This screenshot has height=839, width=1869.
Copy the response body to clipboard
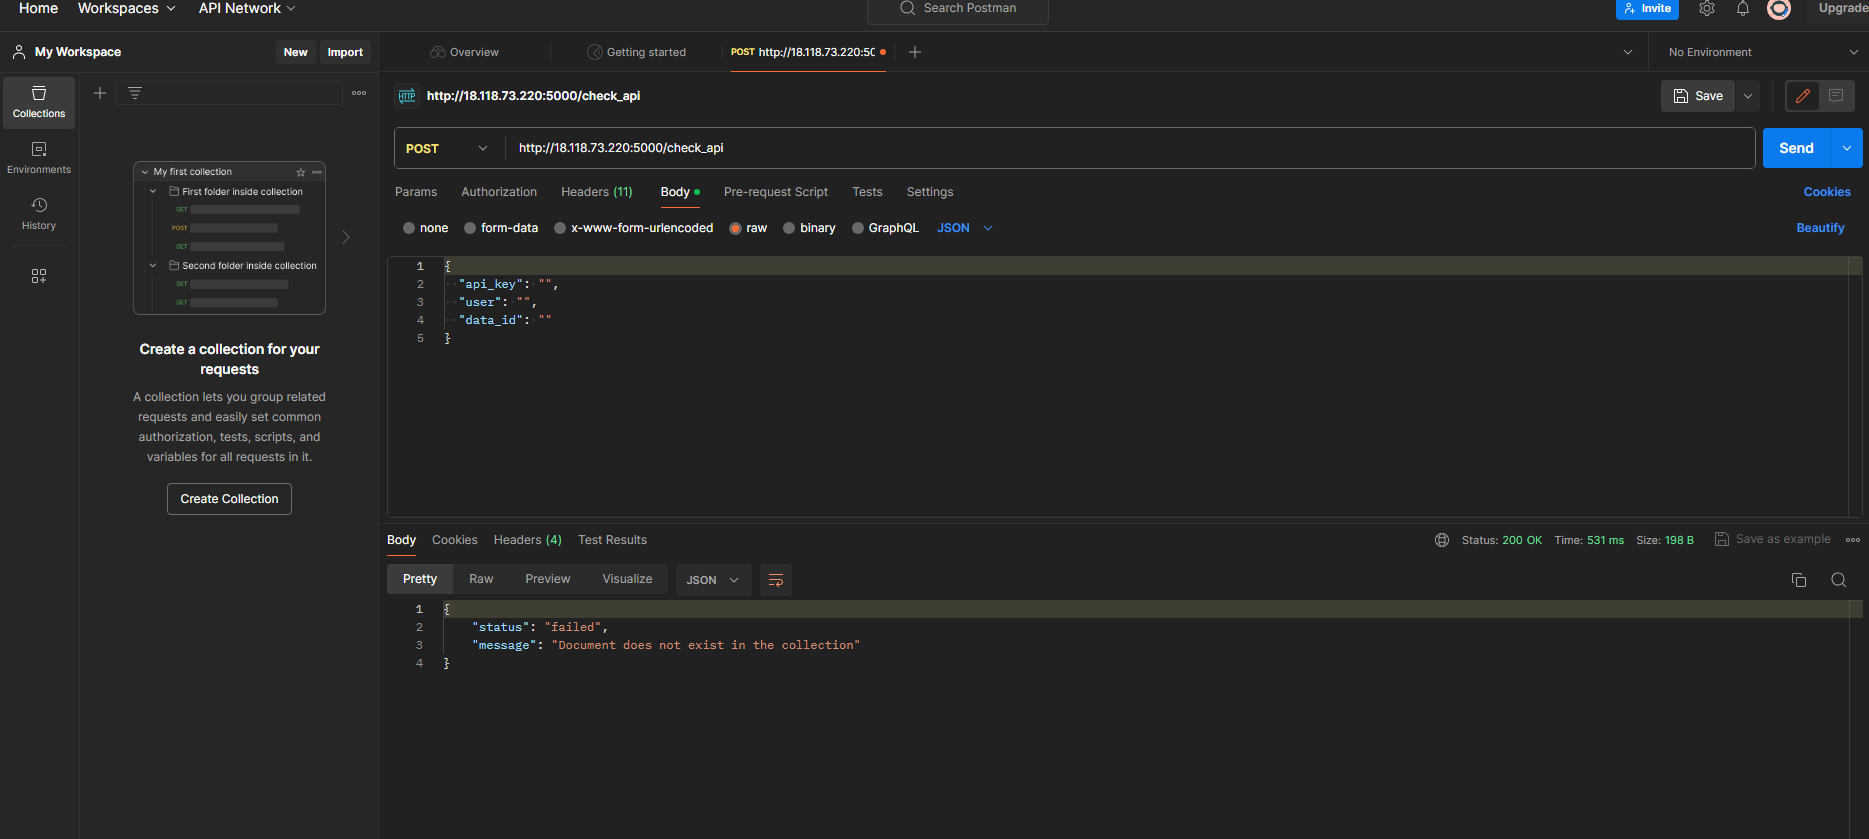[1799, 580]
